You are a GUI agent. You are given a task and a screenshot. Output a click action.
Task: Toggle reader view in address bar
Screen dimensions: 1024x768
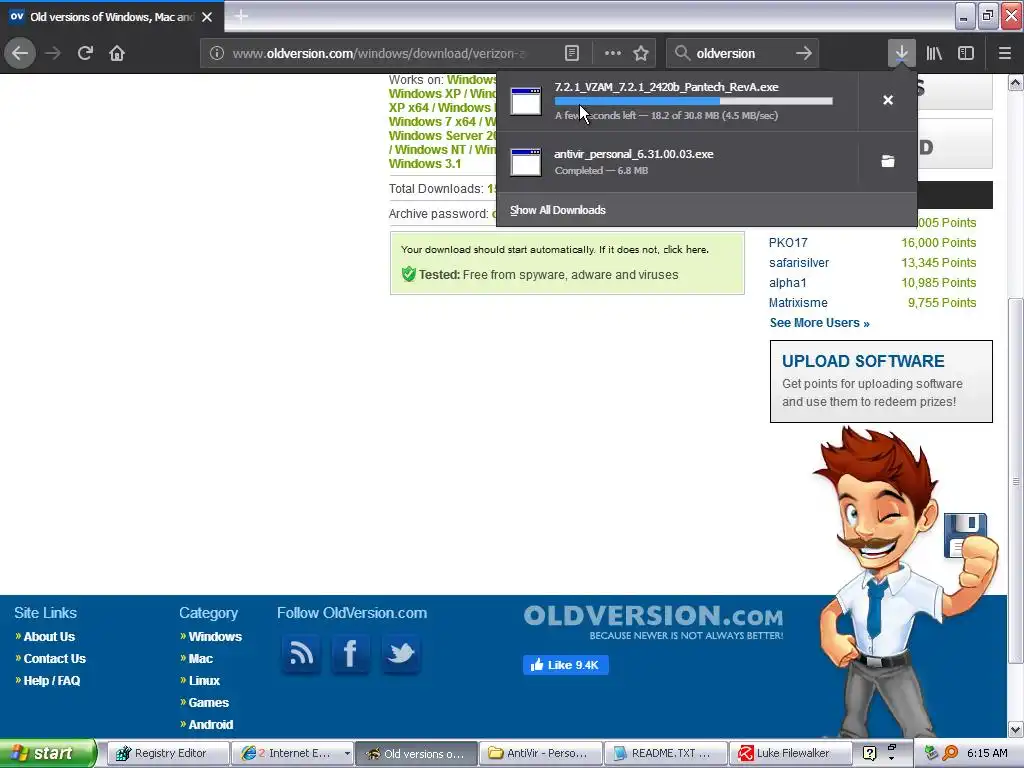[x=571, y=53]
